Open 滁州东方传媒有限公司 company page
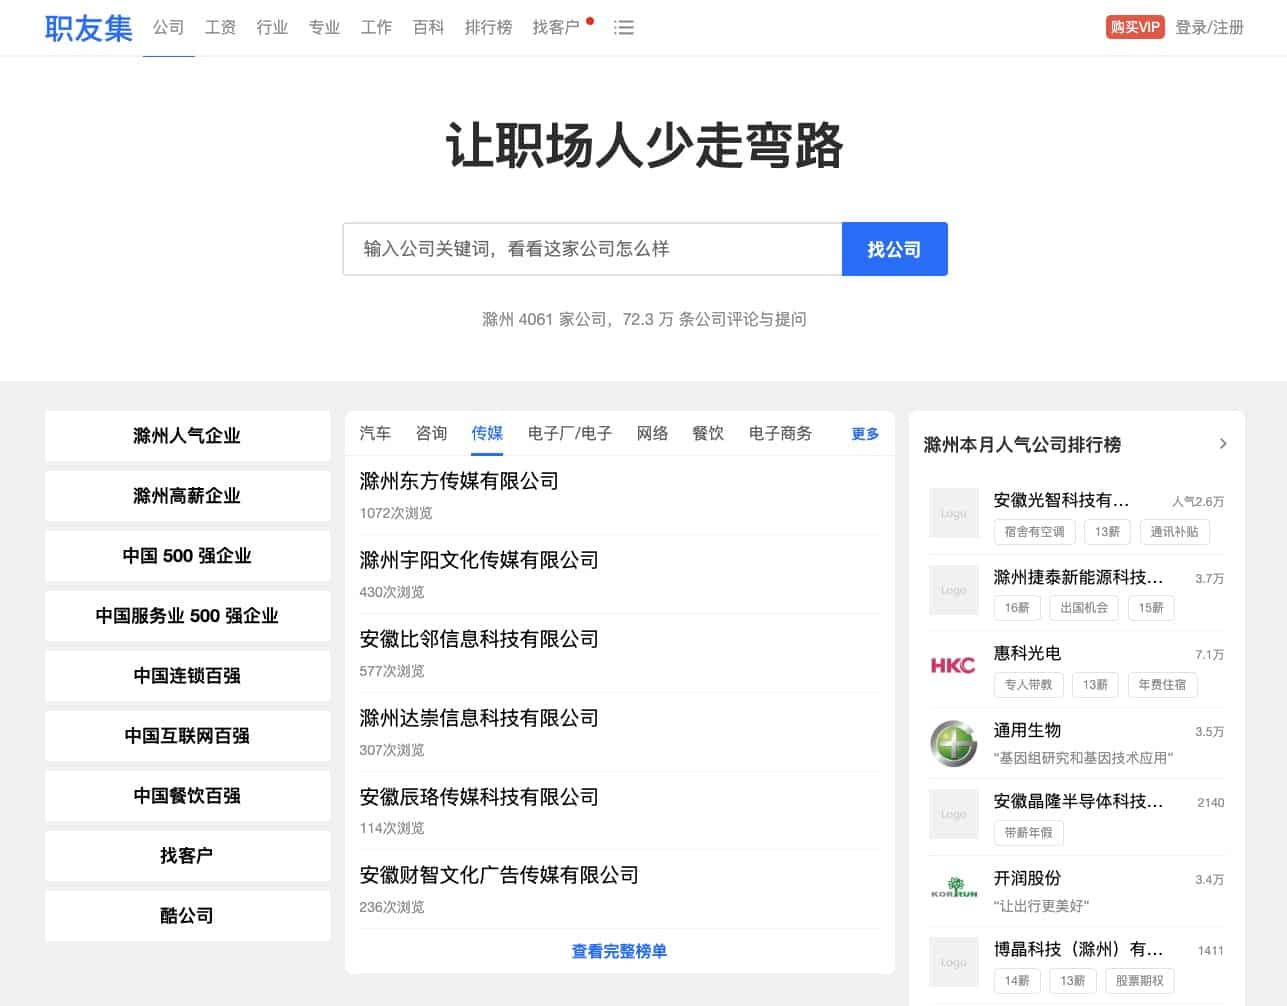This screenshot has height=1006, width=1287. tap(459, 481)
